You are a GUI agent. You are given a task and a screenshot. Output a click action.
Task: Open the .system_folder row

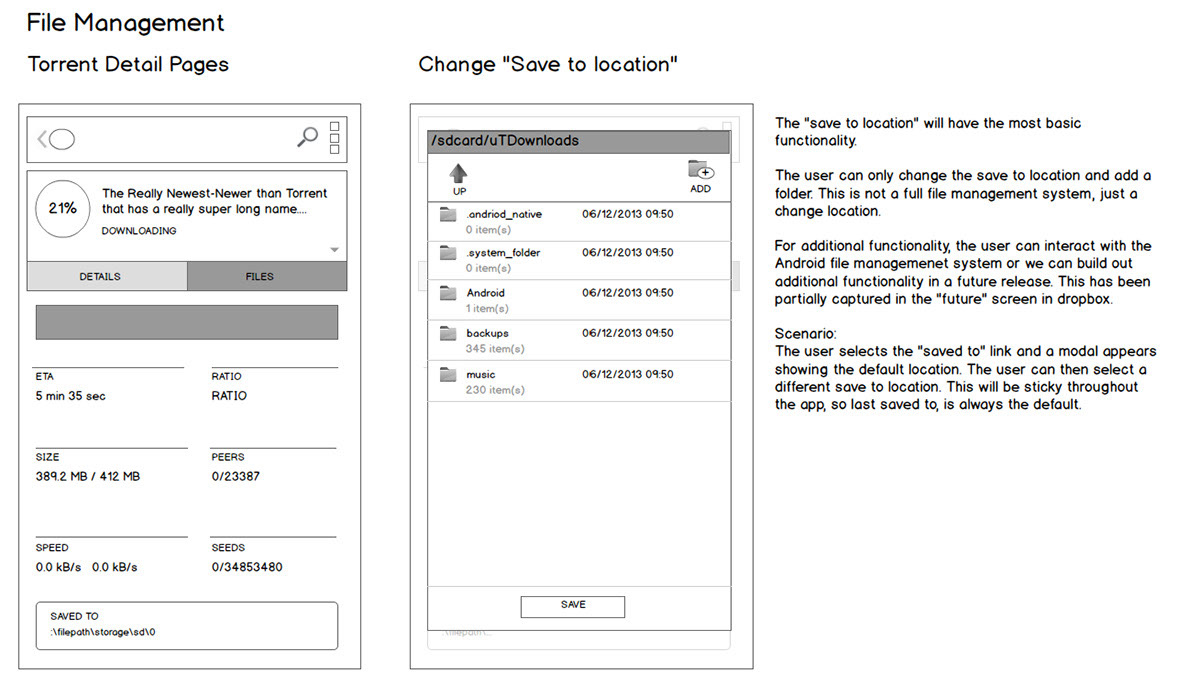click(x=579, y=260)
